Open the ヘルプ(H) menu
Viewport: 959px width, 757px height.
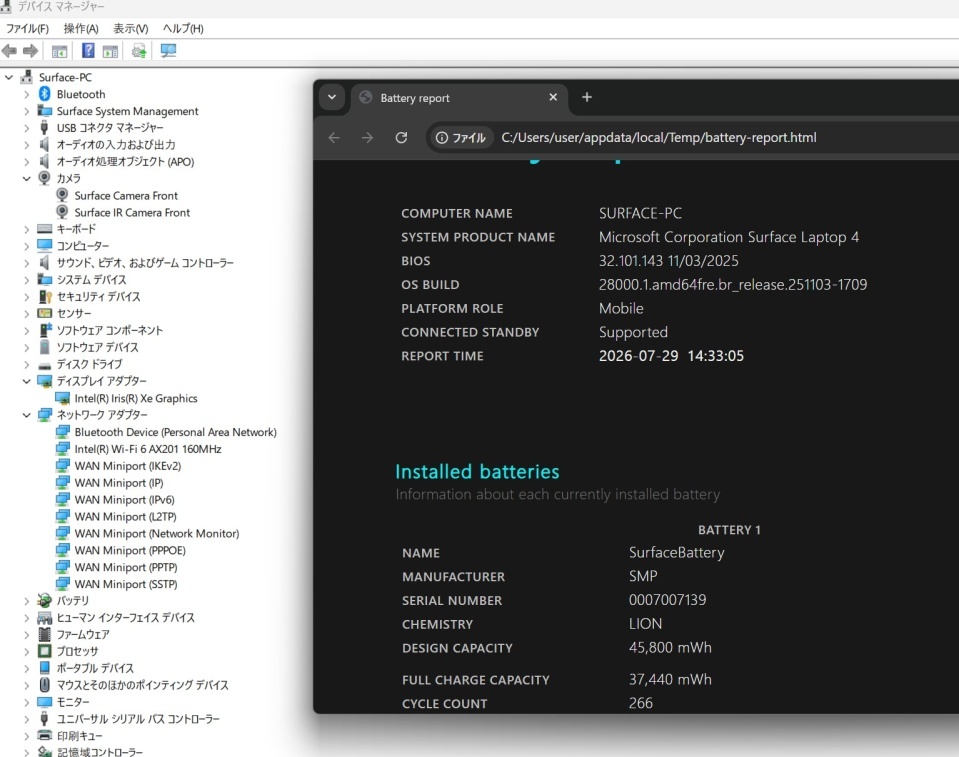point(183,28)
